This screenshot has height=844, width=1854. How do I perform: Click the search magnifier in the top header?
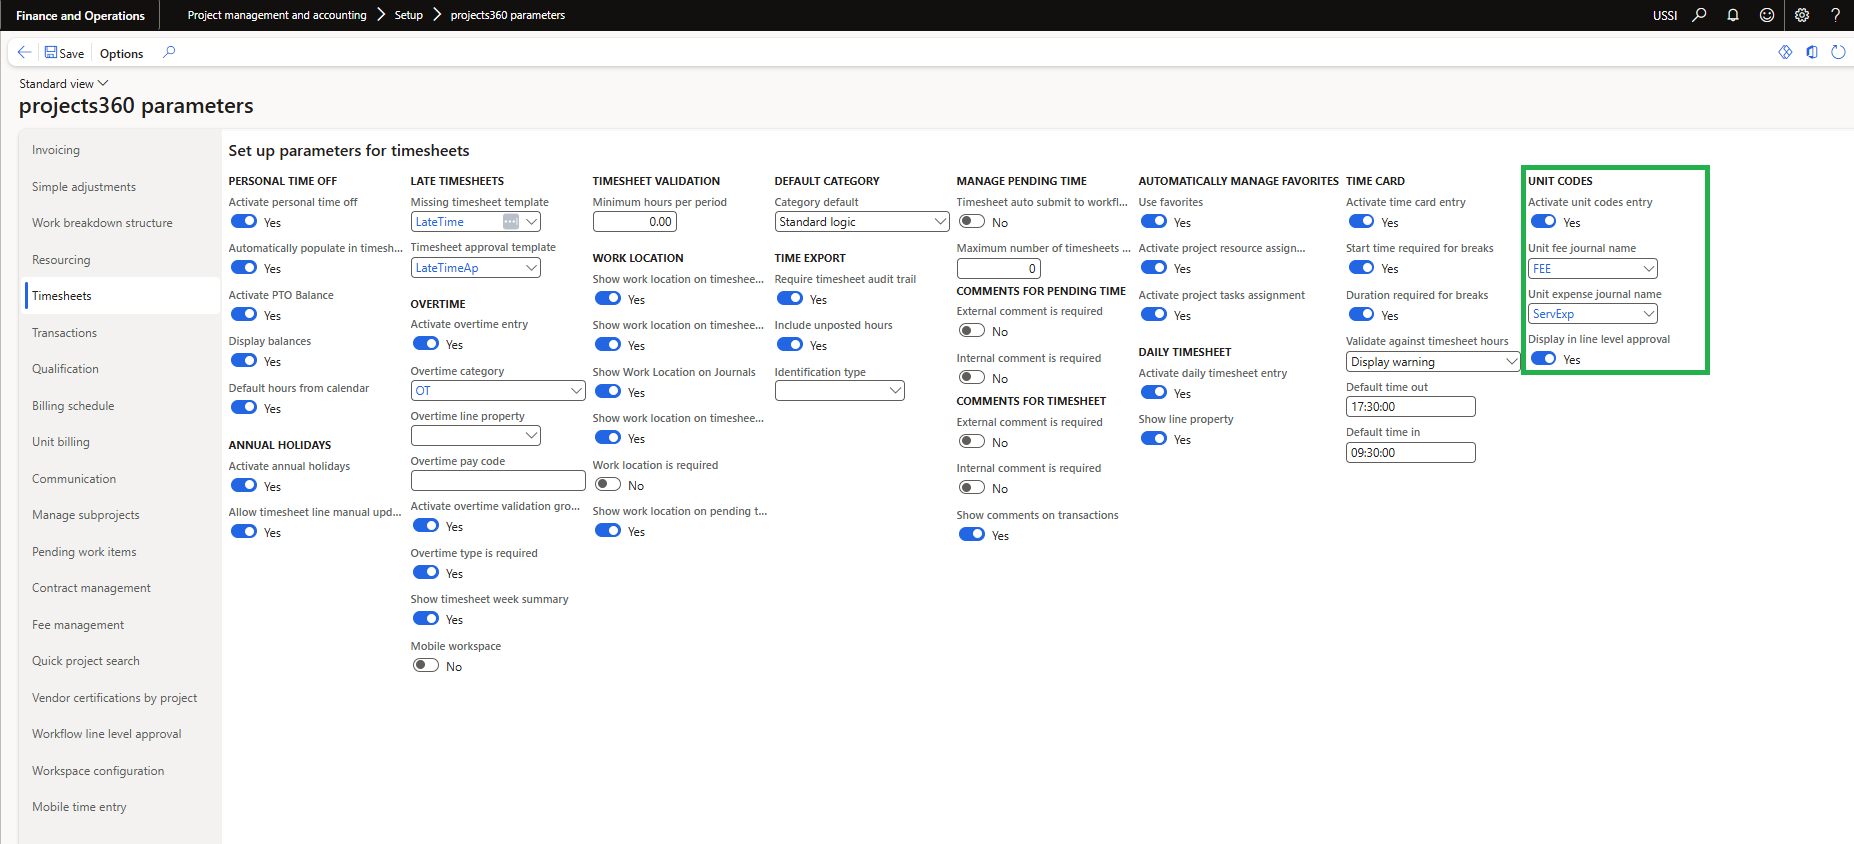coord(1699,15)
